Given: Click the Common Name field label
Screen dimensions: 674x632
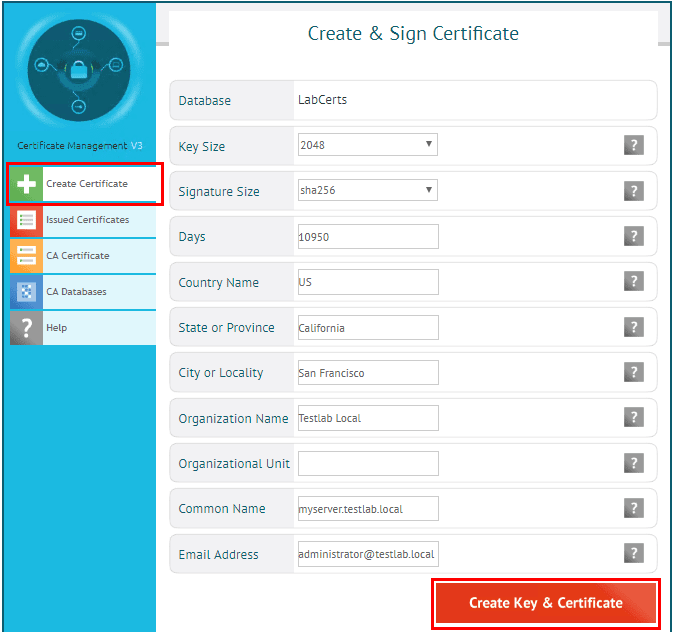Looking at the screenshot, I should (222, 509).
